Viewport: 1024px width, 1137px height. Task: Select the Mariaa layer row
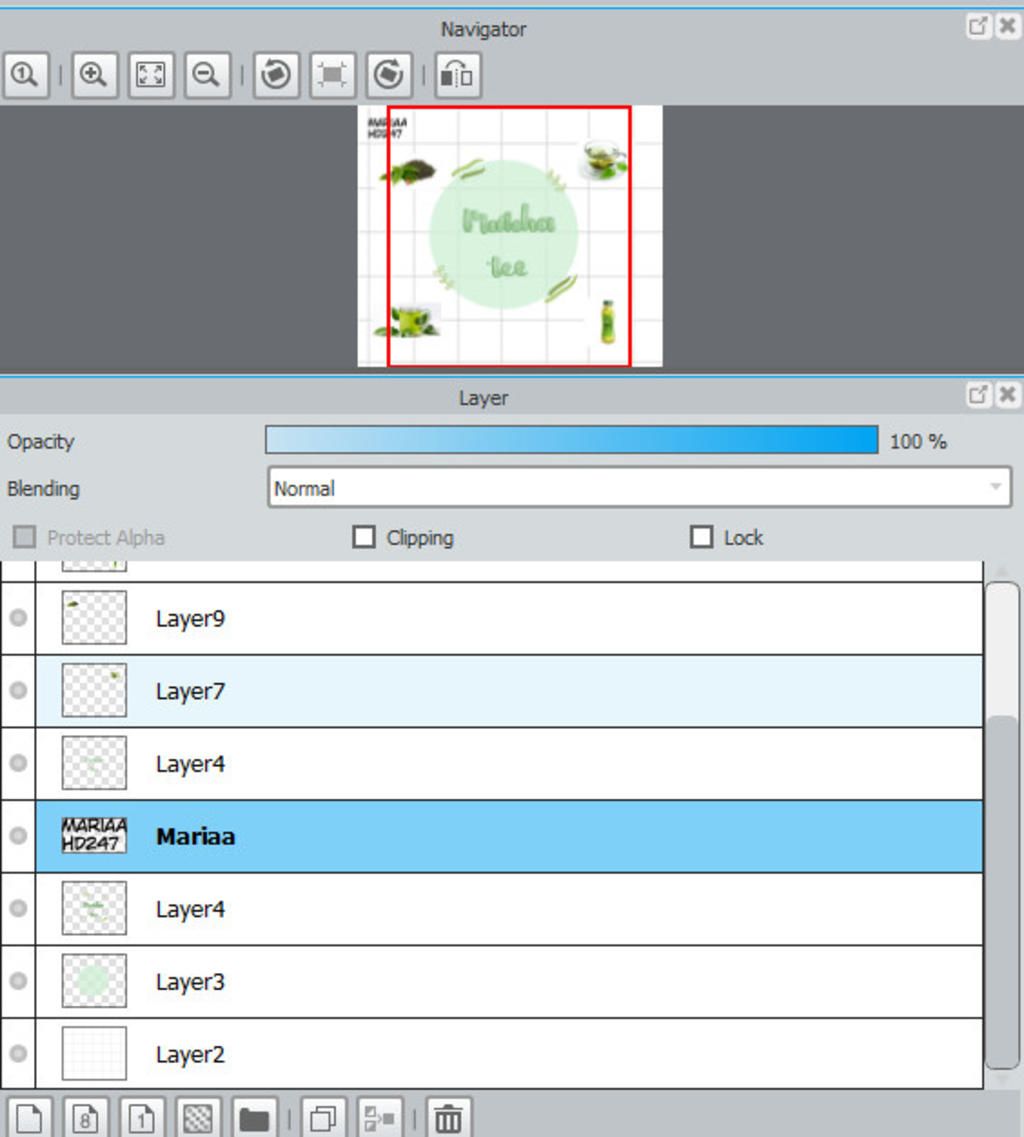(509, 836)
